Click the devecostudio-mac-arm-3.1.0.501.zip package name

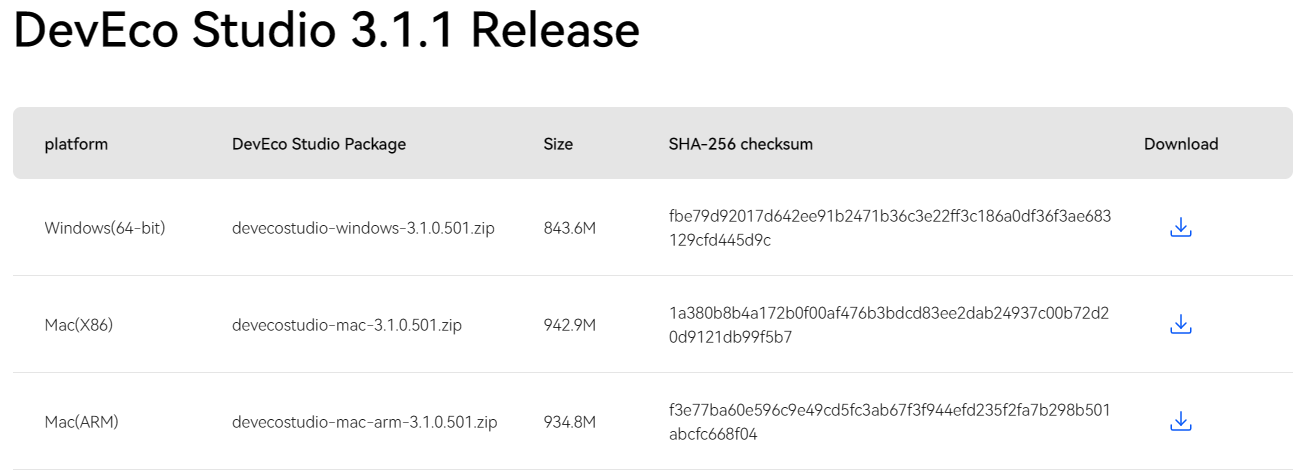364,422
